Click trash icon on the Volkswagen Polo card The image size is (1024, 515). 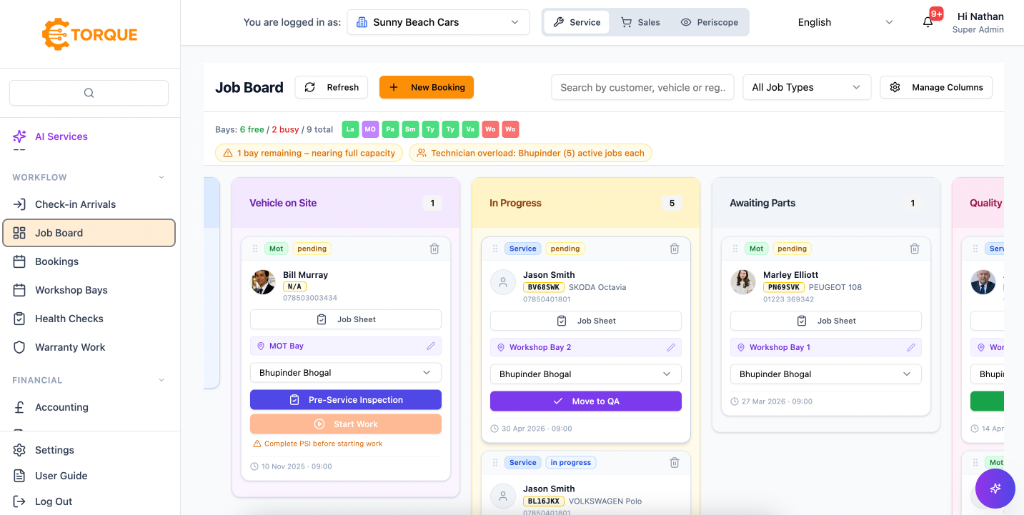675,462
